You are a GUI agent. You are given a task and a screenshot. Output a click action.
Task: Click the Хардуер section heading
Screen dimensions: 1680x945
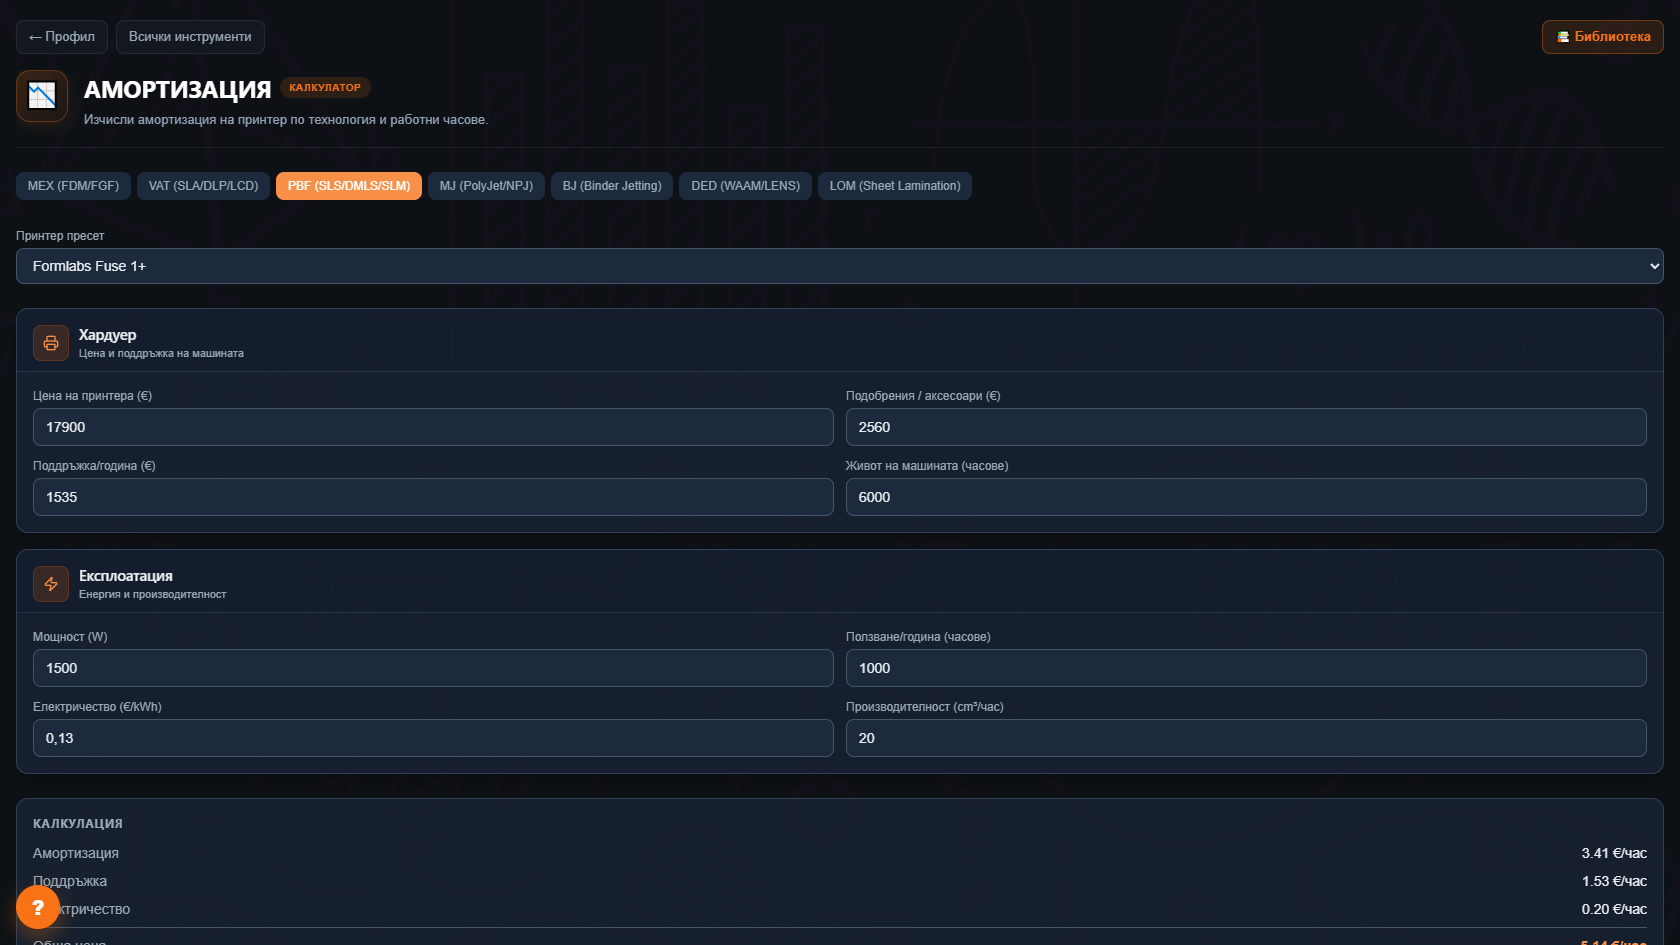click(x=107, y=335)
